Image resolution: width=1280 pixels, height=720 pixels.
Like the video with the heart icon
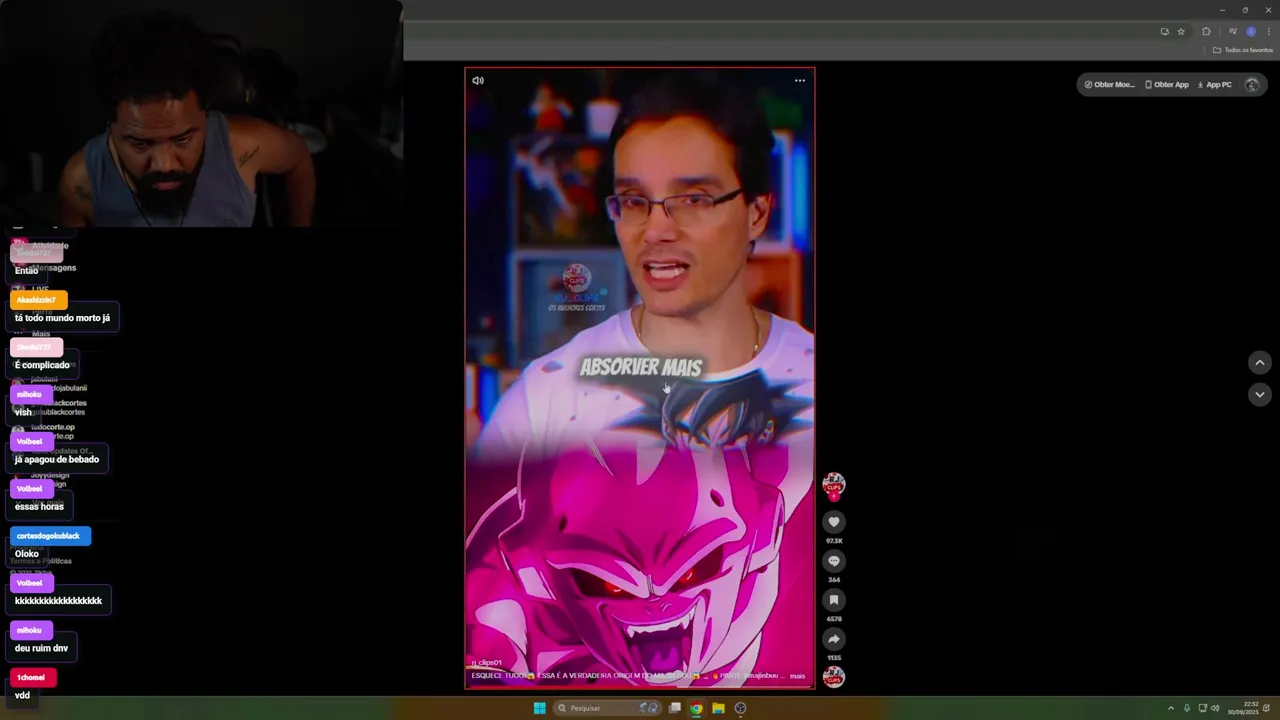[x=834, y=522]
